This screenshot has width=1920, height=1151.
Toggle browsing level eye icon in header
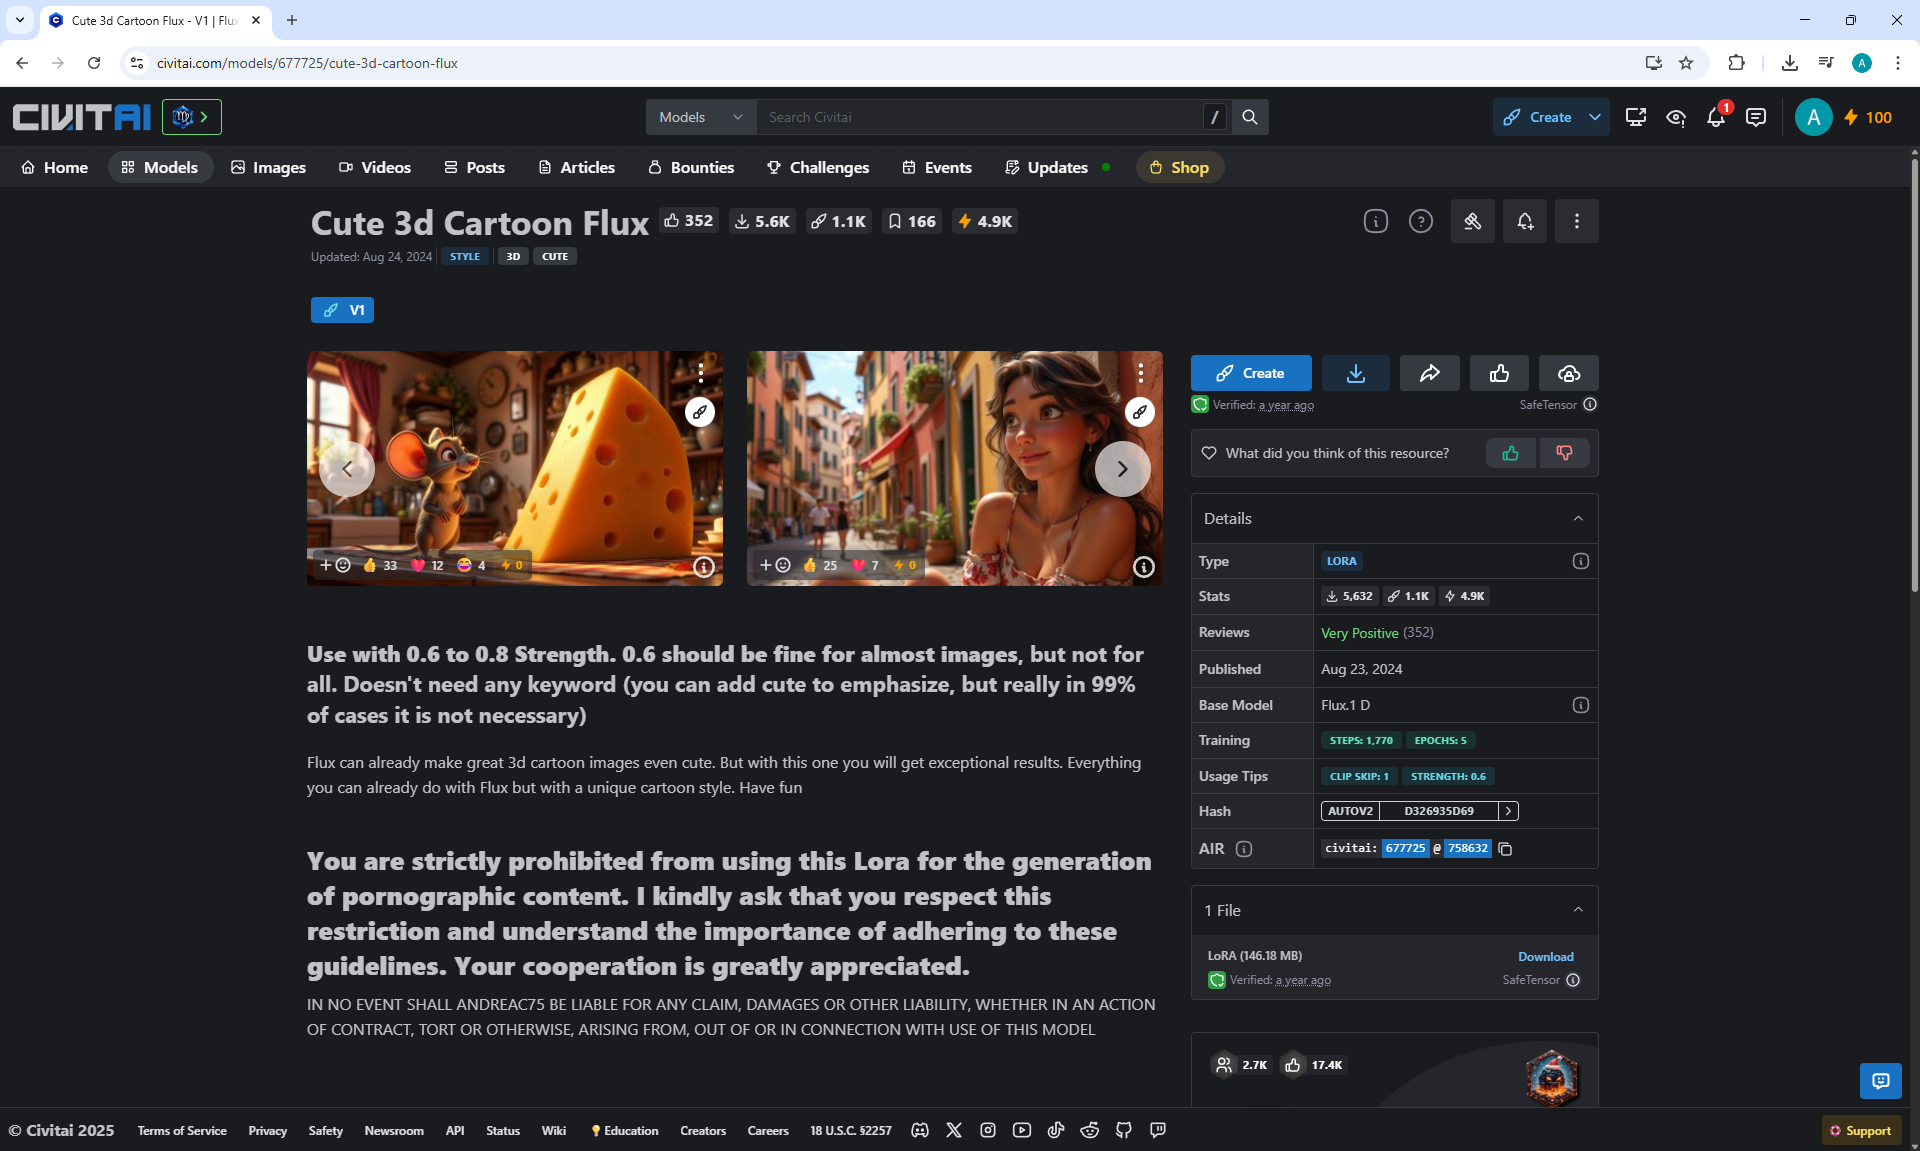tap(1675, 118)
